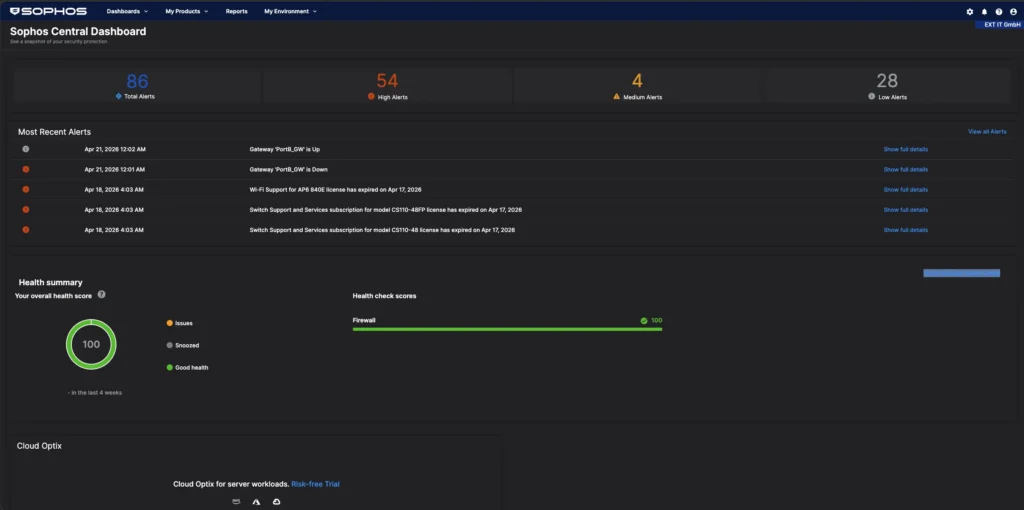Click 'Gateway 'PortB_GW' is Down' alert text
Screen dimensions: 1024x510
pos(289,170)
